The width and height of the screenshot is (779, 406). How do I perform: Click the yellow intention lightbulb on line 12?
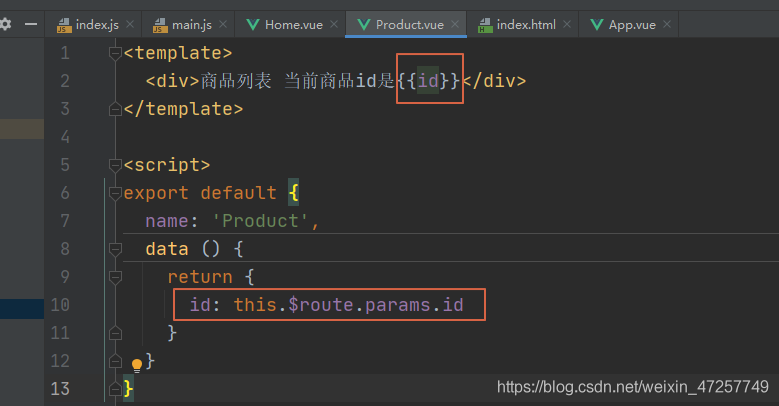click(137, 365)
